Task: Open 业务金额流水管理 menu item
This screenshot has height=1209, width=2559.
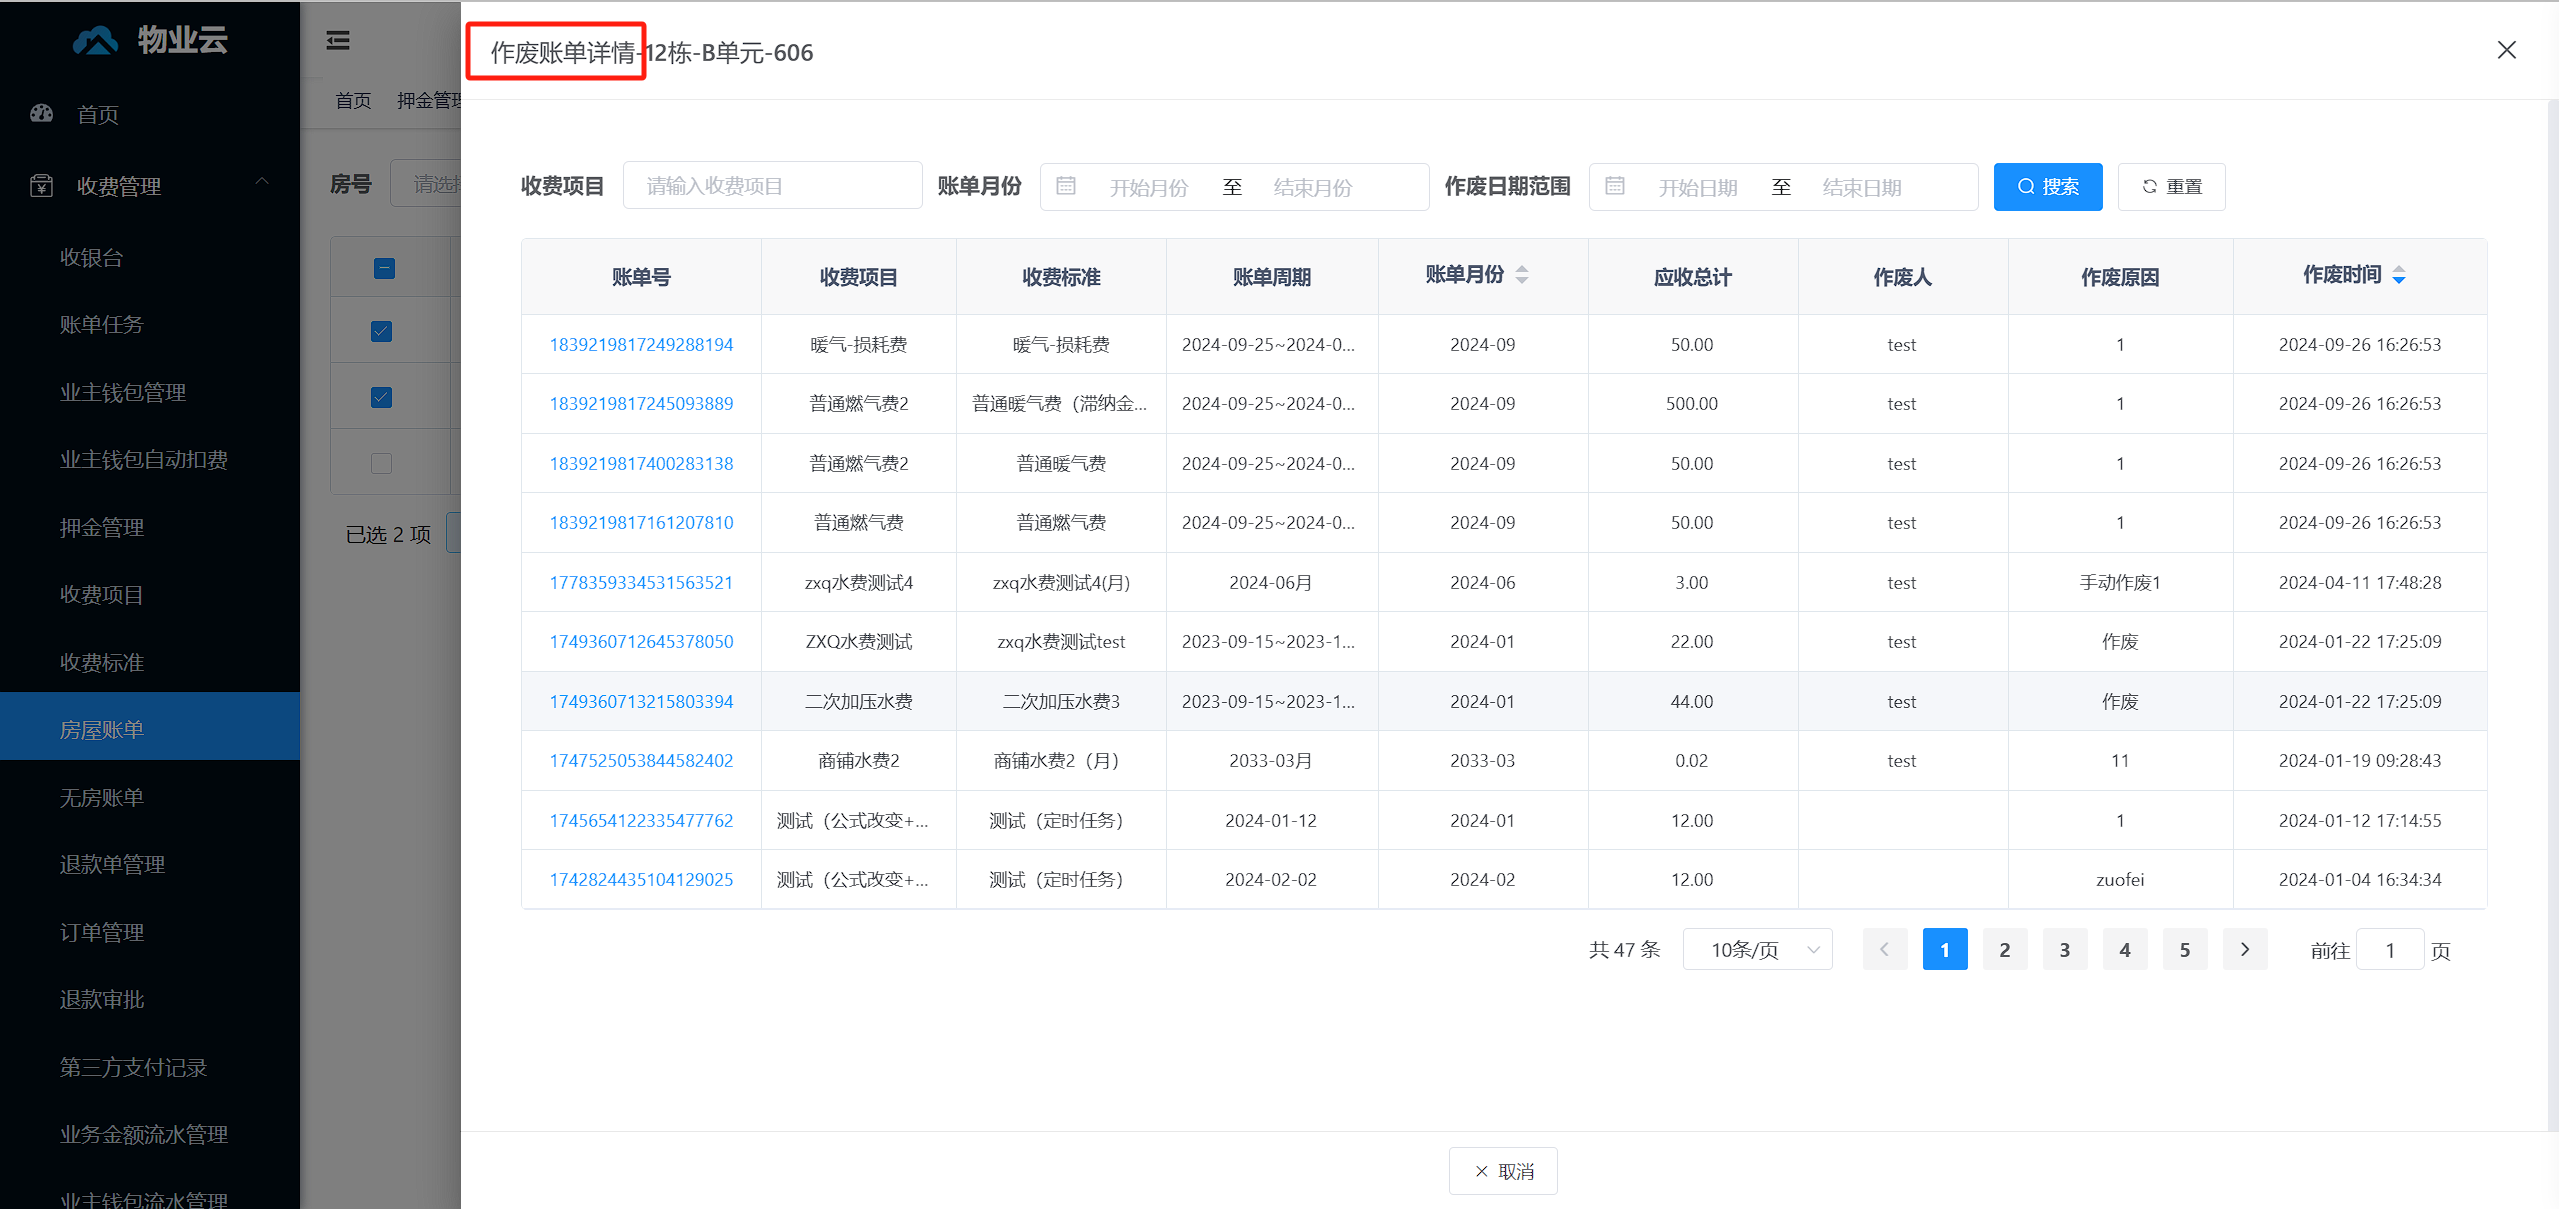Action: (x=144, y=1134)
